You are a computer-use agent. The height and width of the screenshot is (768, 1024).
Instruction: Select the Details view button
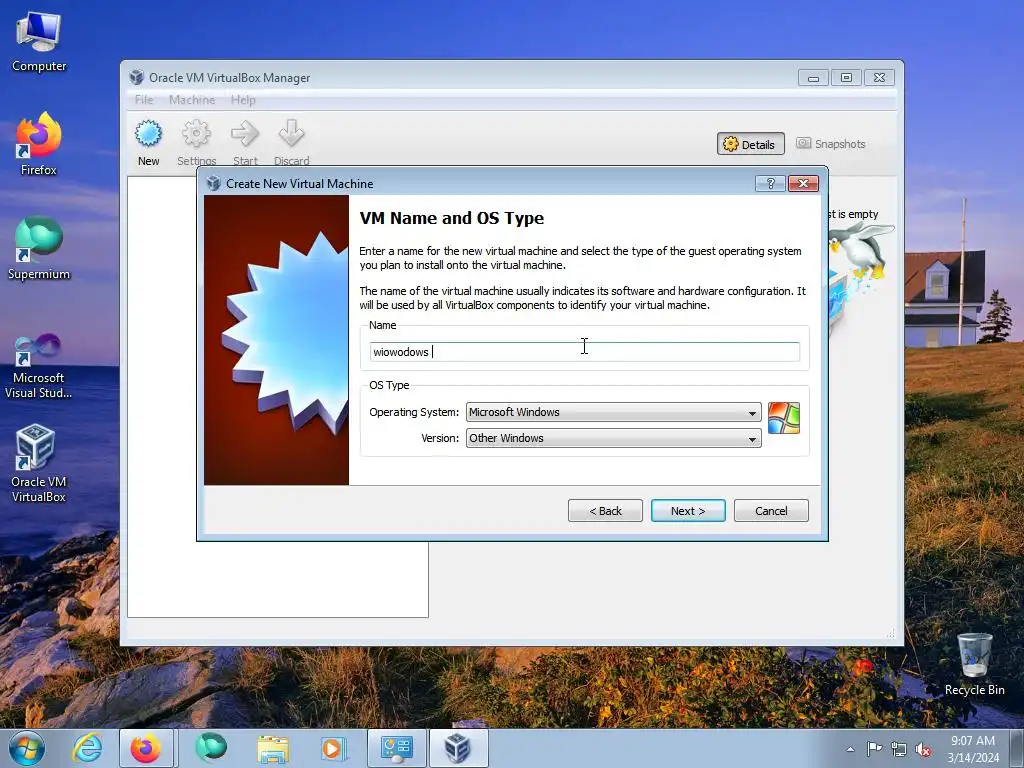click(x=750, y=144)
